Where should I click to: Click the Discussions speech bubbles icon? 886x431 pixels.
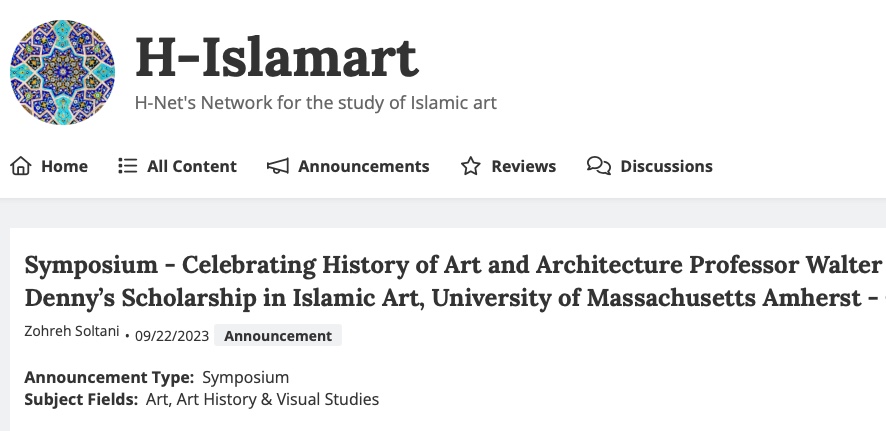(598, 166)
